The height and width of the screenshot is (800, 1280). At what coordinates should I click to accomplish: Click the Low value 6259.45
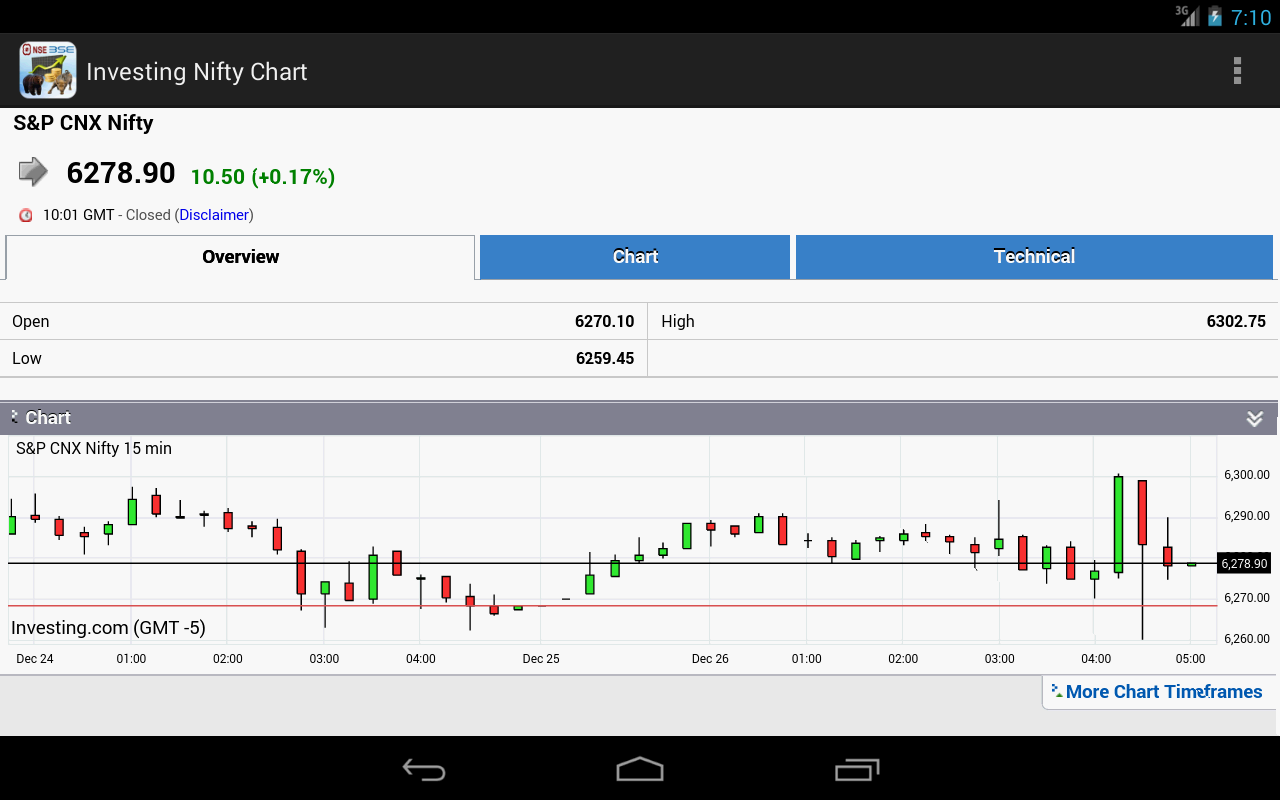pyautogui.click(x=604, y=358)
